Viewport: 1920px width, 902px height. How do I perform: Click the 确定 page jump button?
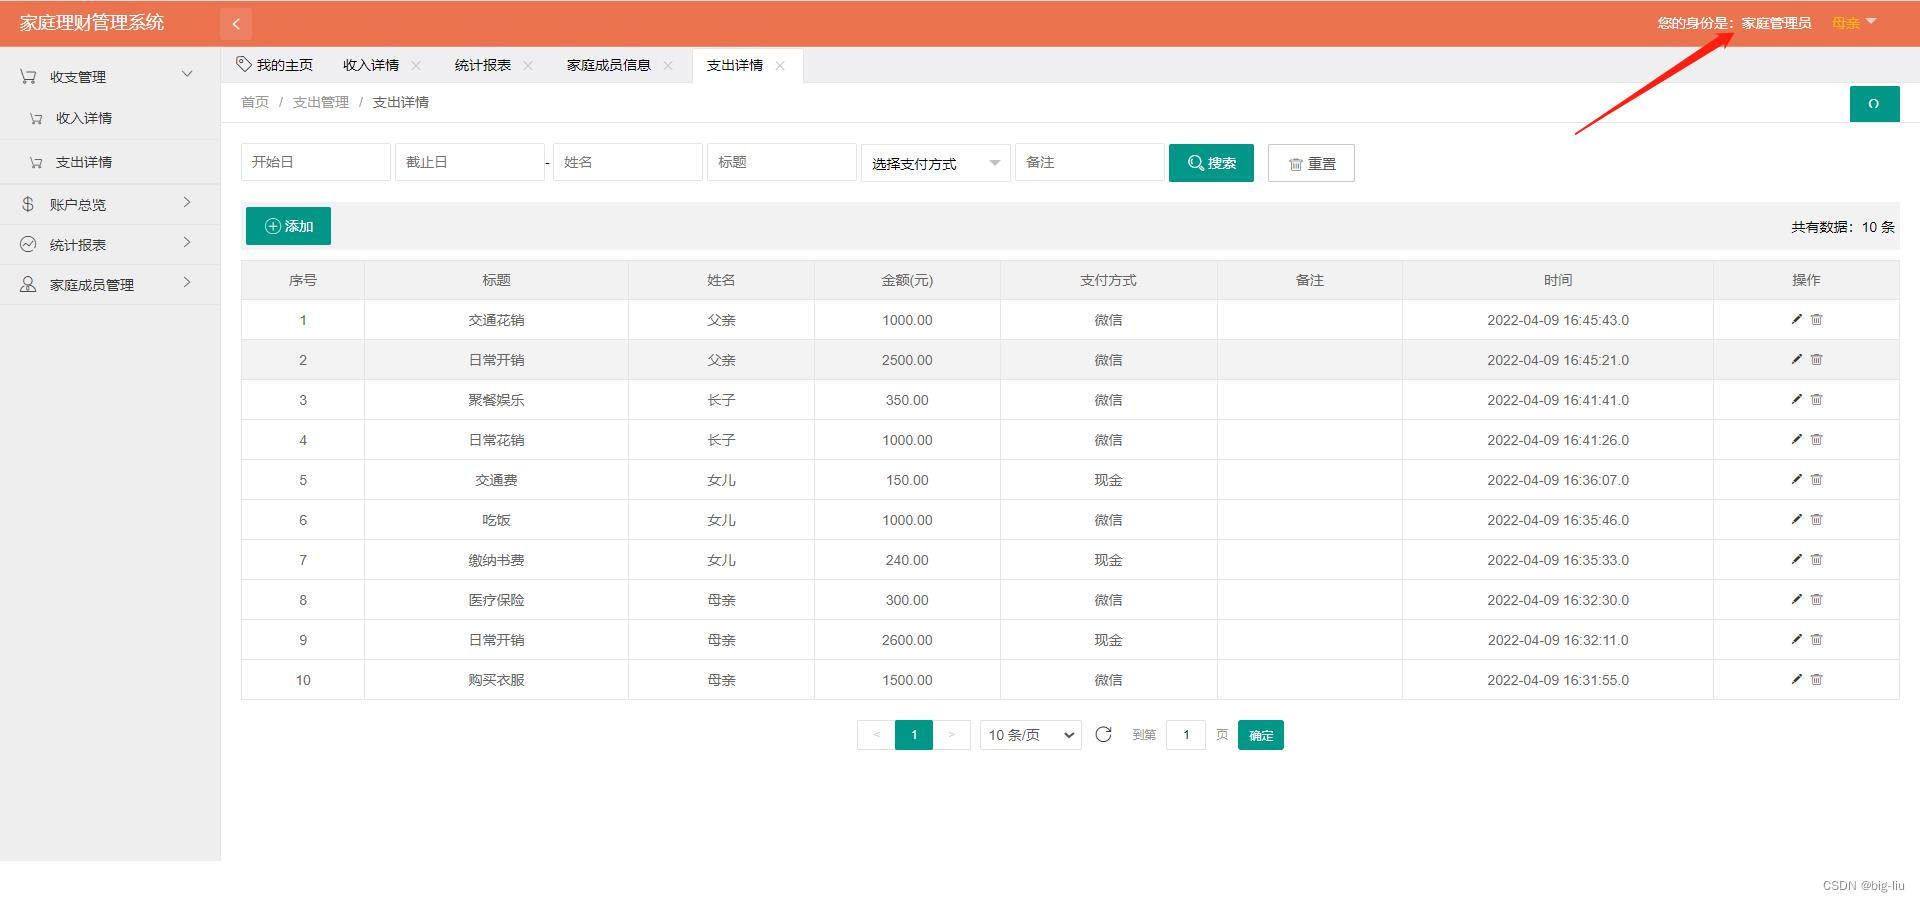coord(1261,735)
